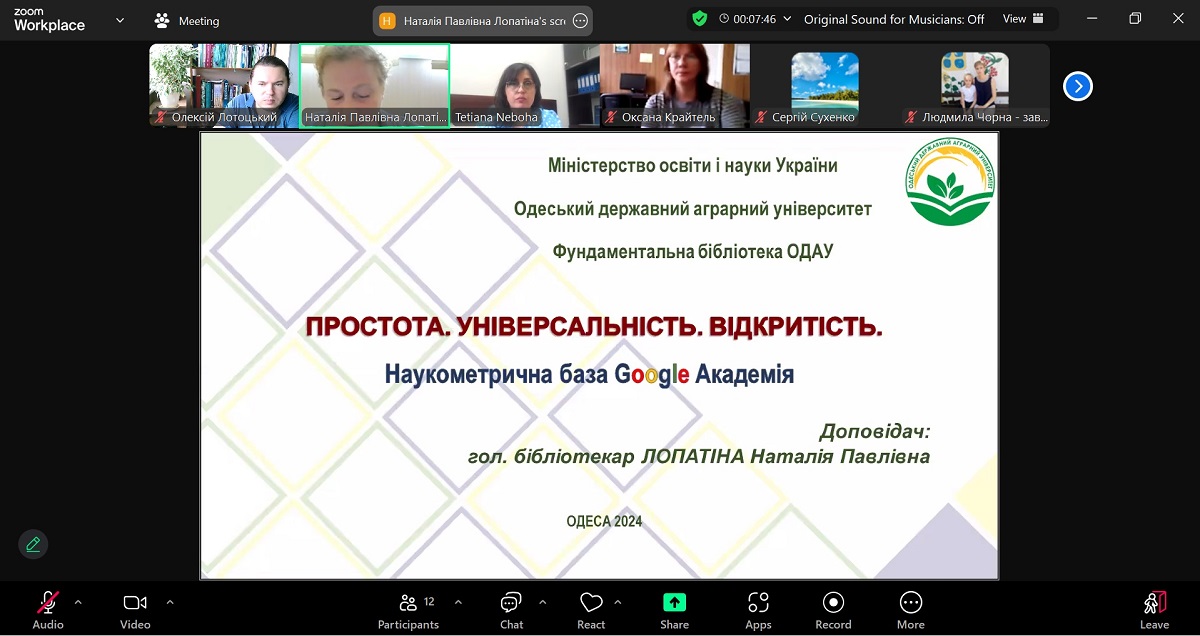Viewport: 1200px width, 636px height.
Task: Expand the participants options caret
Action: [x=458, y=602]
